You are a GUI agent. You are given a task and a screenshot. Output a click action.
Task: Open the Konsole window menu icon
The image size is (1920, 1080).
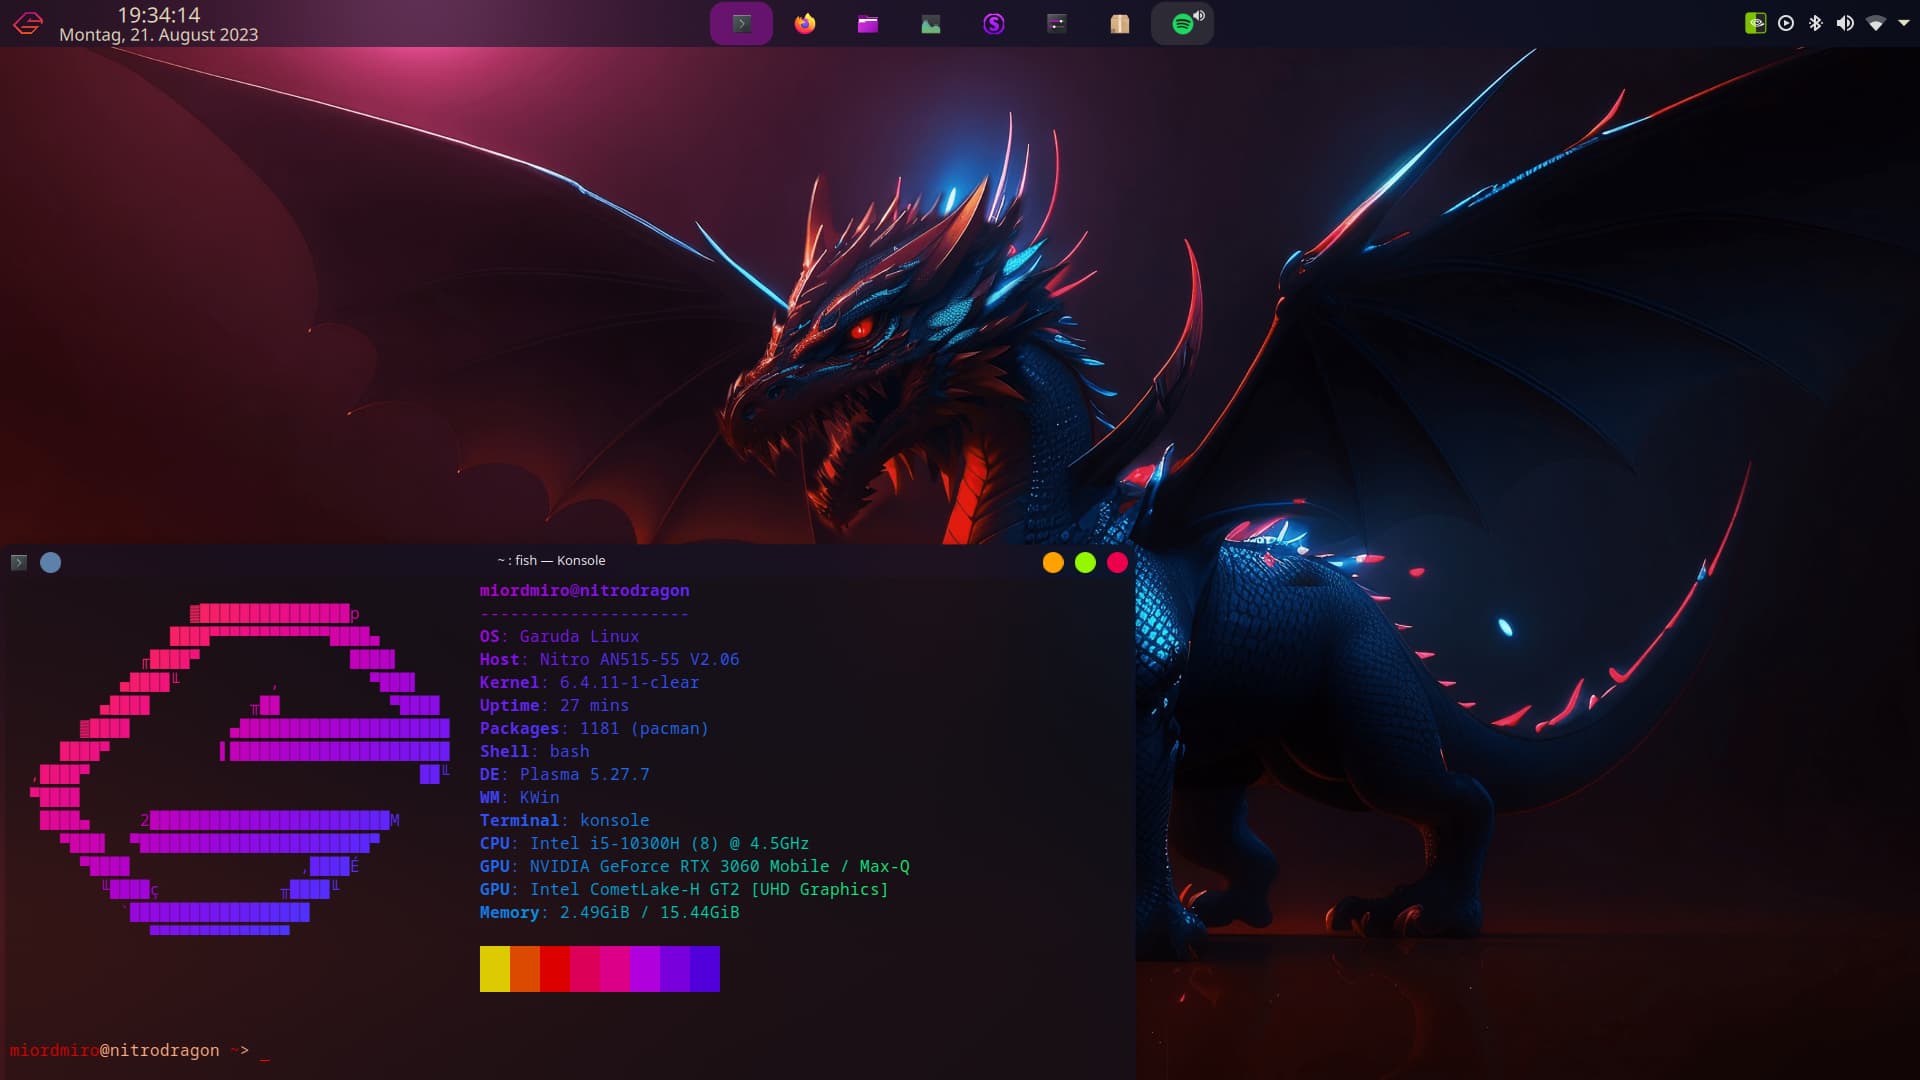19,563
